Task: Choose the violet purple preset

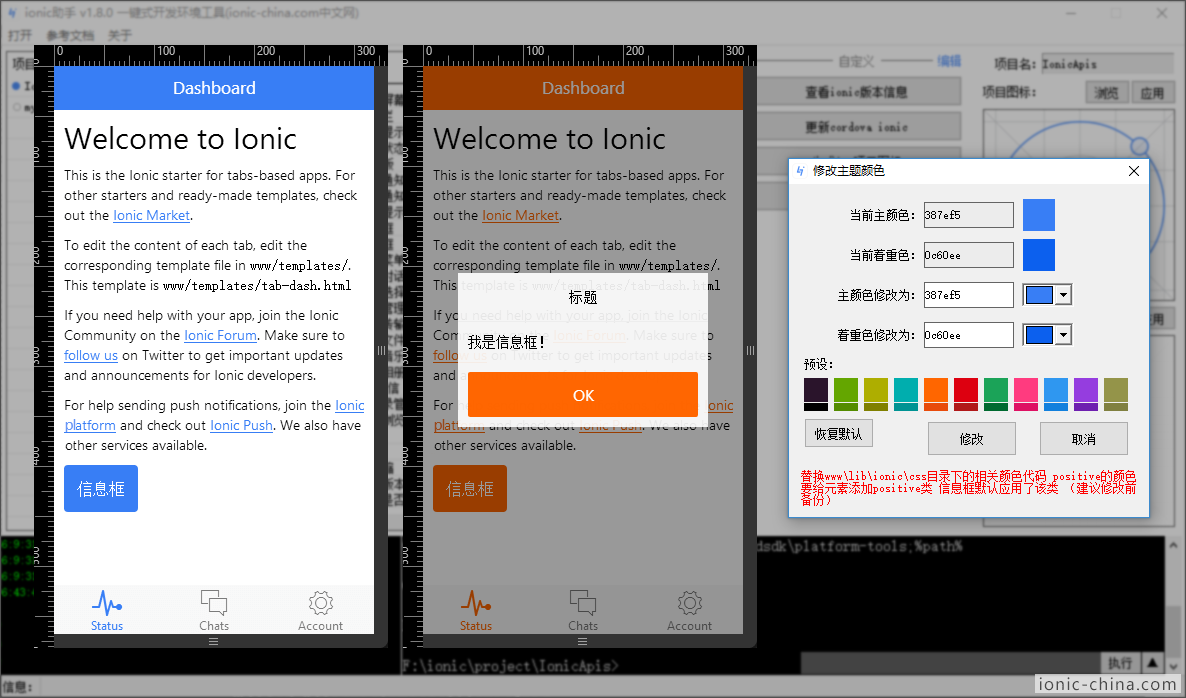Action: [1085, 395]
